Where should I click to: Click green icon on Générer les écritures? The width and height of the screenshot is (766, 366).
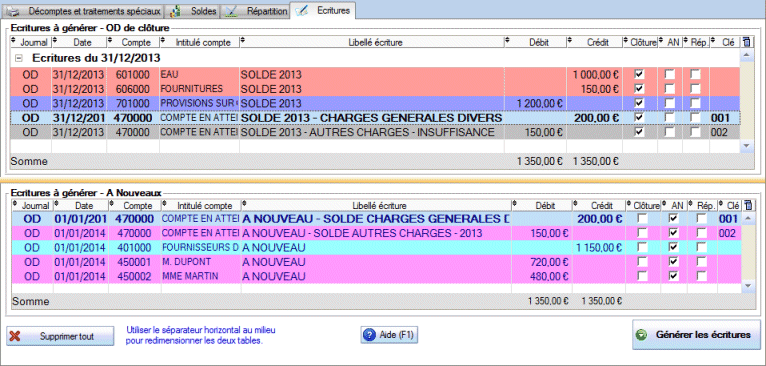[x=642, y=335]
